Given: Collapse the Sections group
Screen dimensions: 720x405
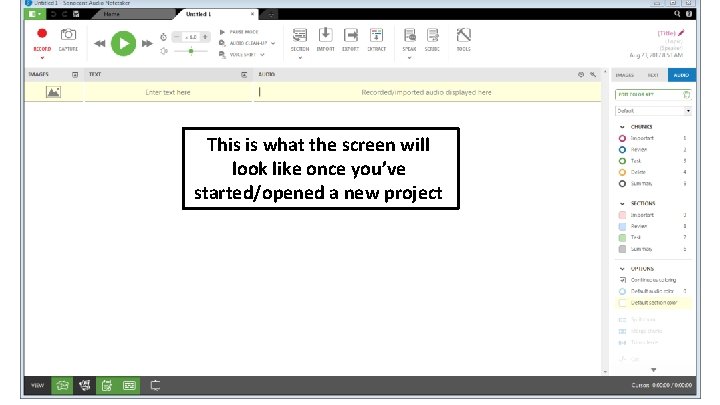Looking at the screenshot, I should coord(622,203).
